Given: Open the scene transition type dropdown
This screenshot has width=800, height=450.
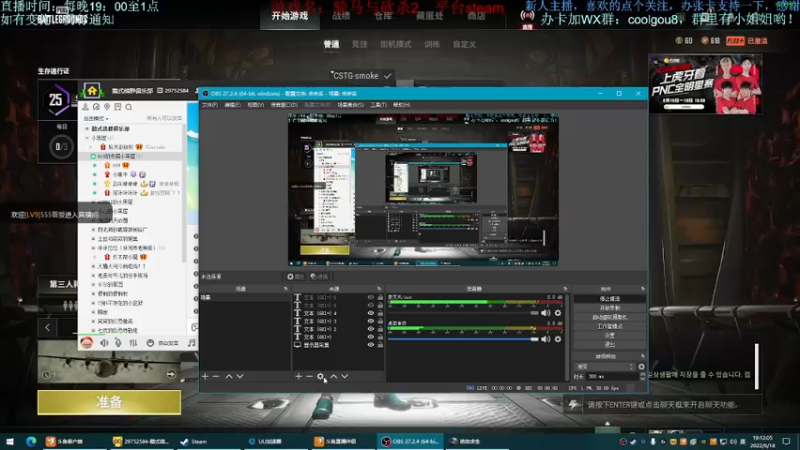Looking at the screenshot, I should 605,366.
